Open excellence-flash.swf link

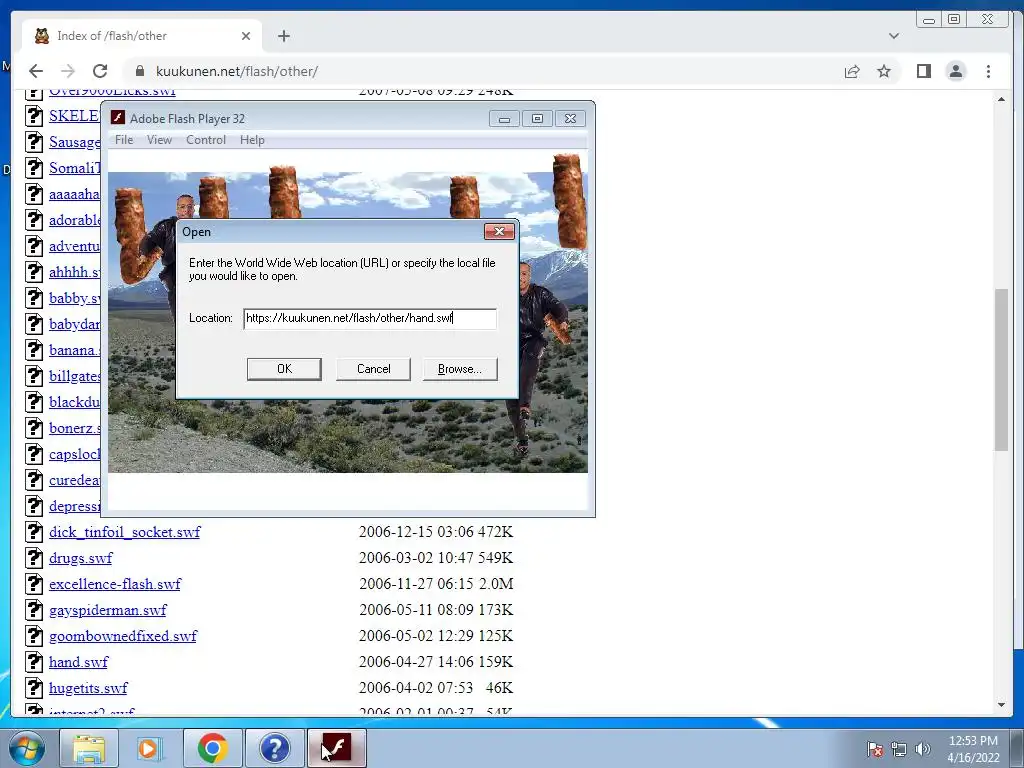(x=115, y=584)
